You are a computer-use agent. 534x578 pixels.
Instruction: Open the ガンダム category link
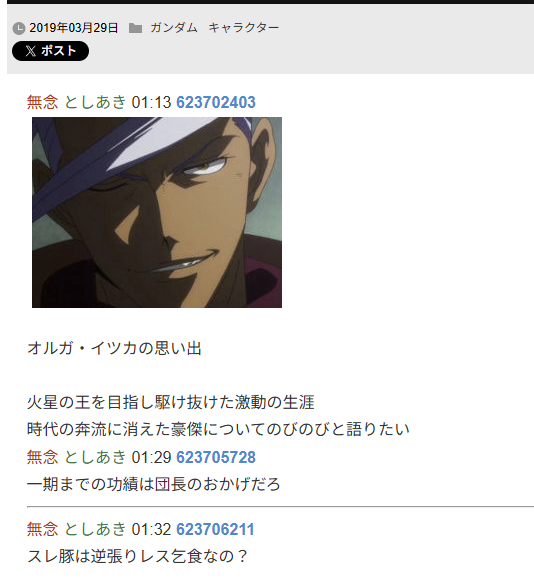pyautogui.click(x=174, y=28)
